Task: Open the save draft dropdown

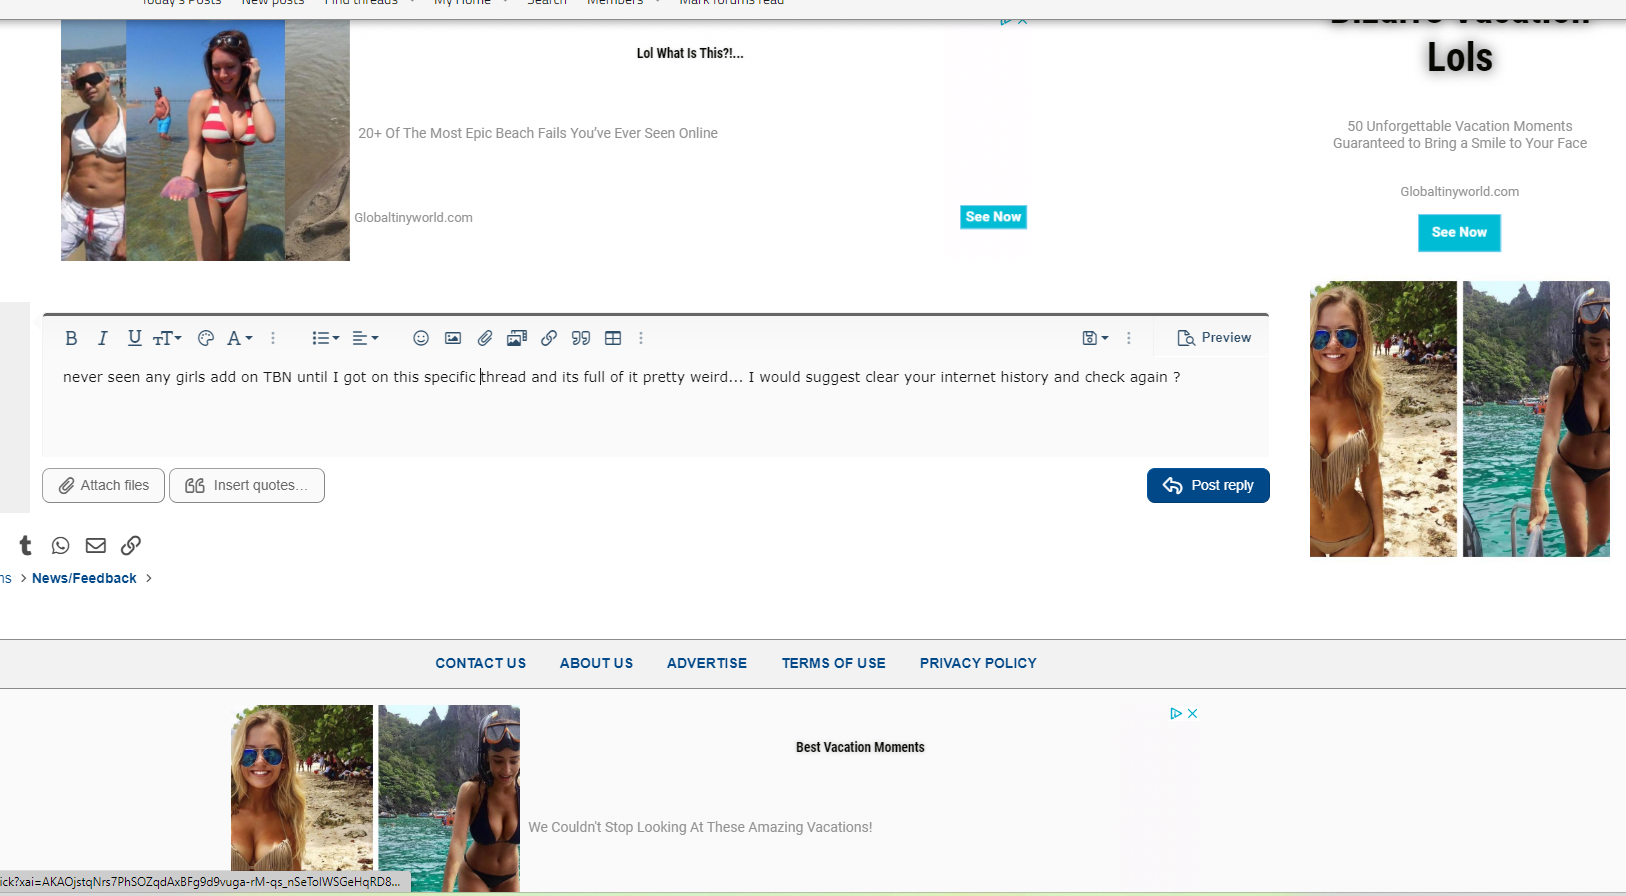Action: [1095, 338]
